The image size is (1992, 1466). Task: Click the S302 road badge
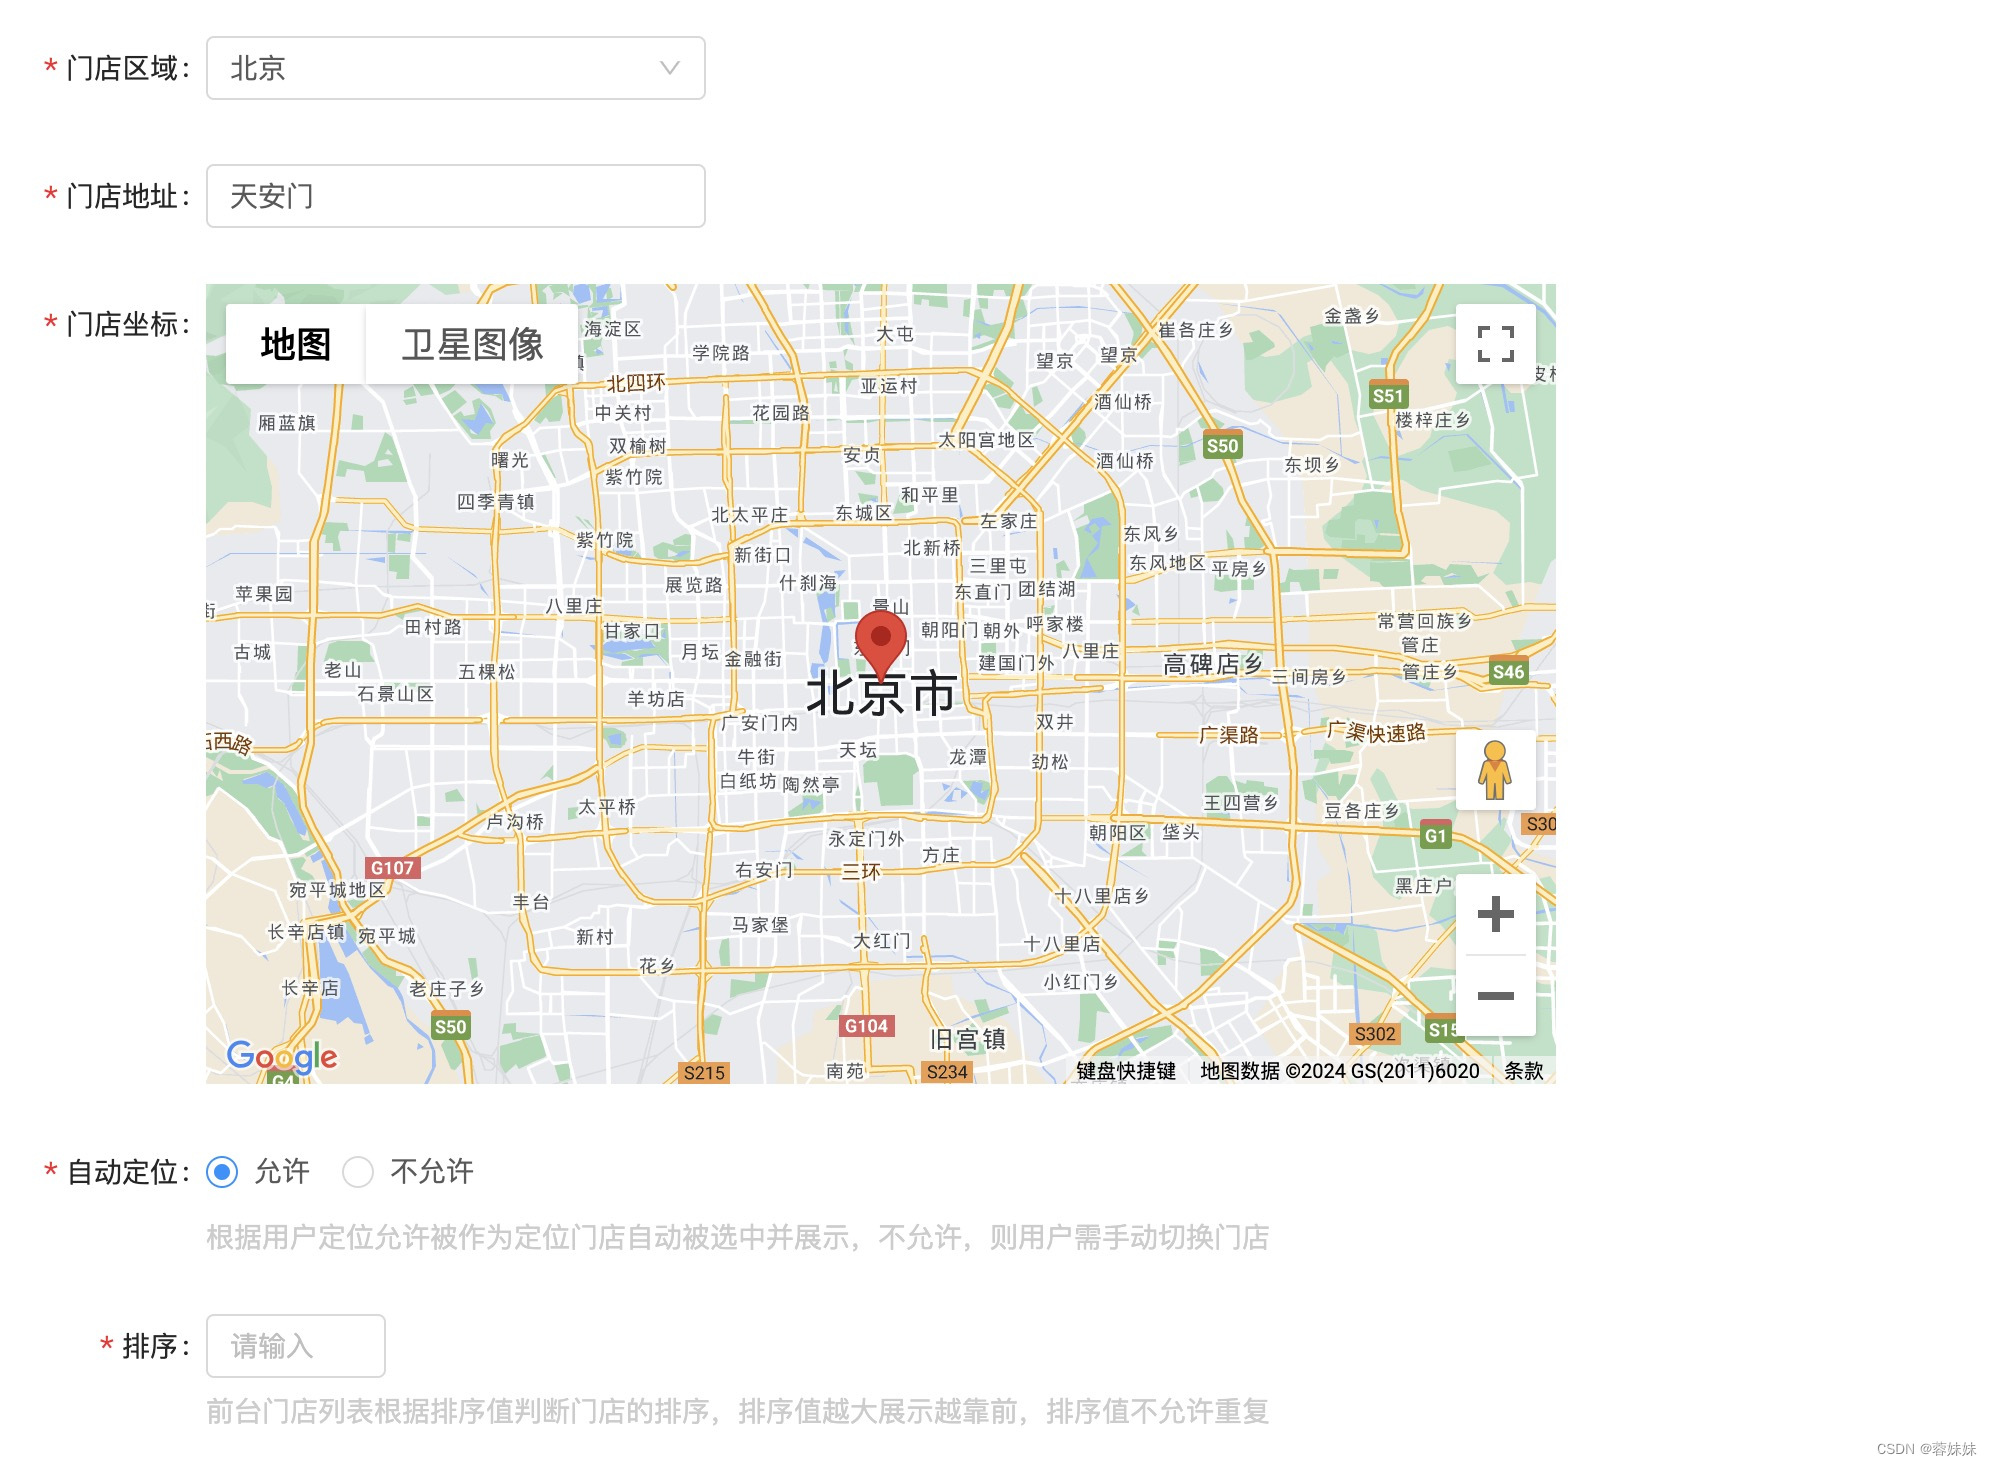(1375, 1034)
